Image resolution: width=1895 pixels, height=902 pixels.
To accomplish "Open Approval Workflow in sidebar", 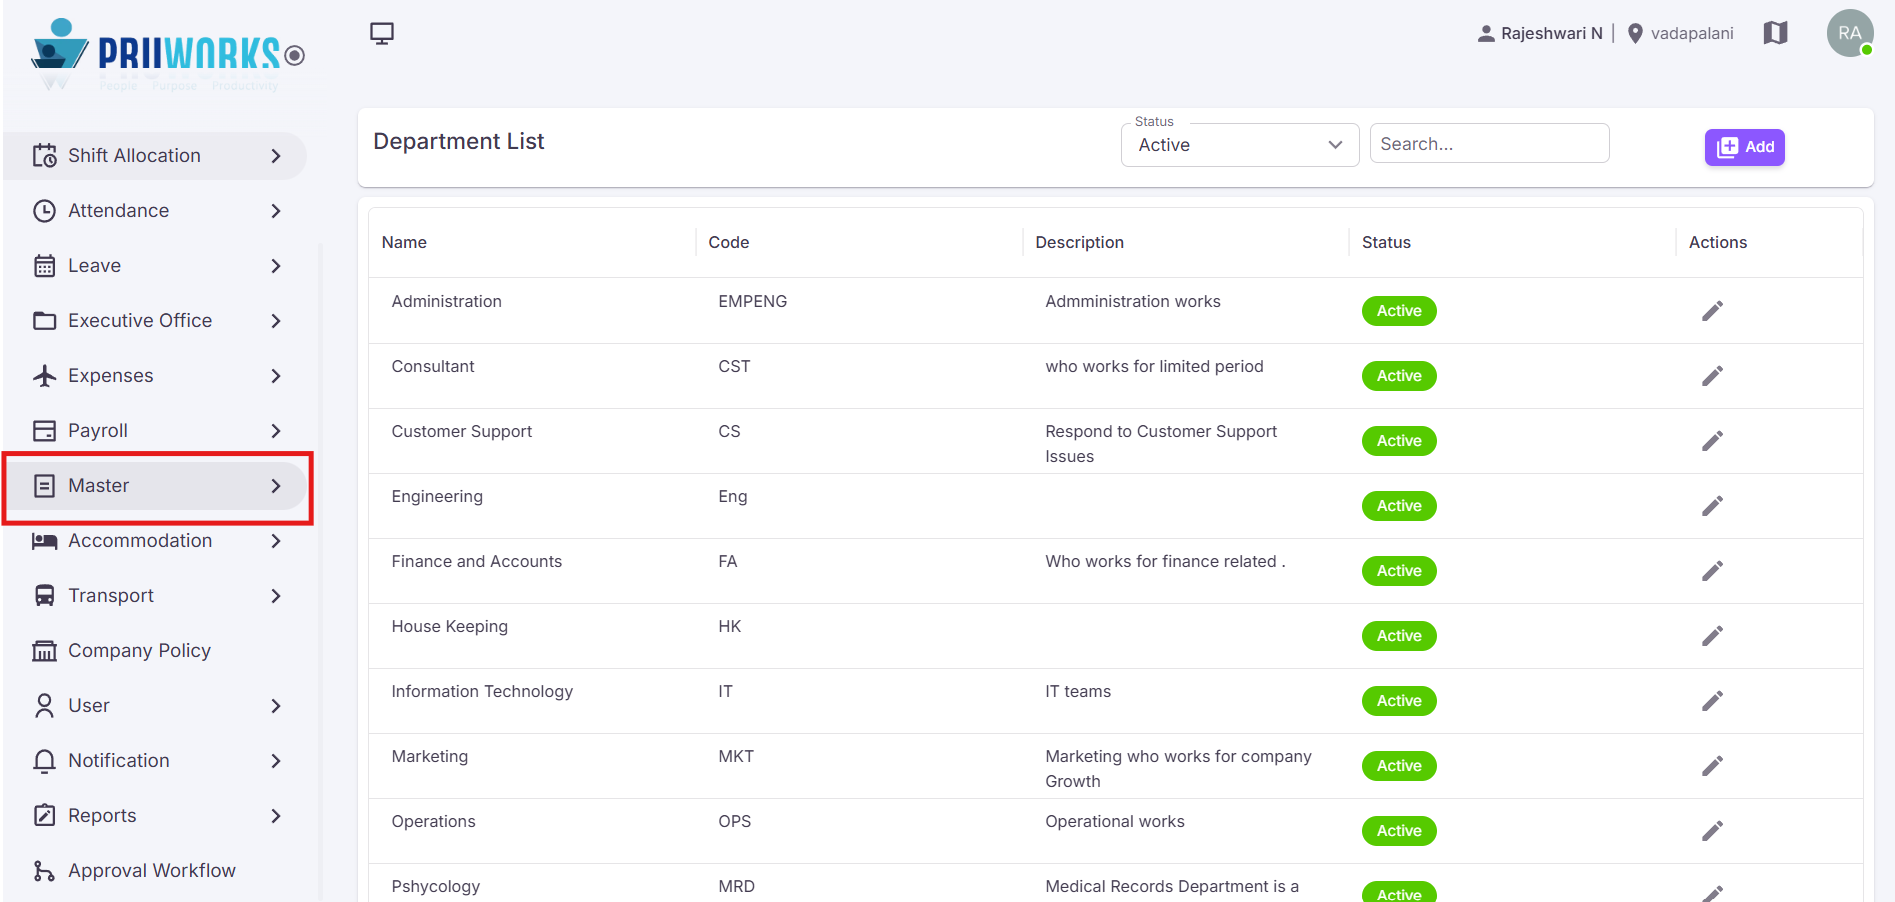I will pyautogui.click(x=151, y=871).
